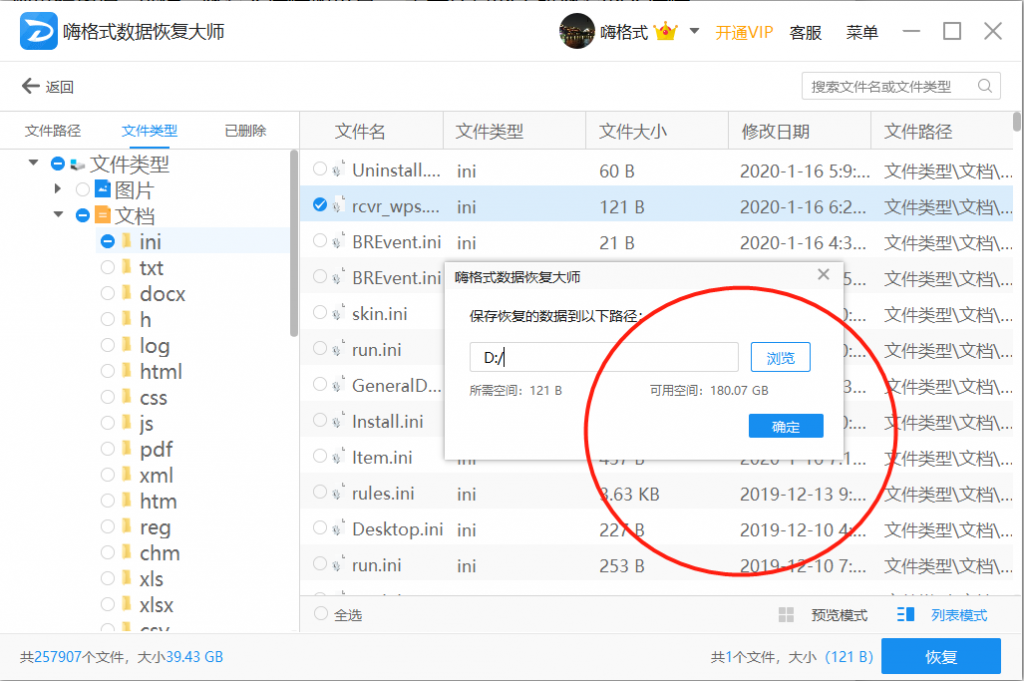
Task: Check the Uninstall ini file radio
Action: 319,169
